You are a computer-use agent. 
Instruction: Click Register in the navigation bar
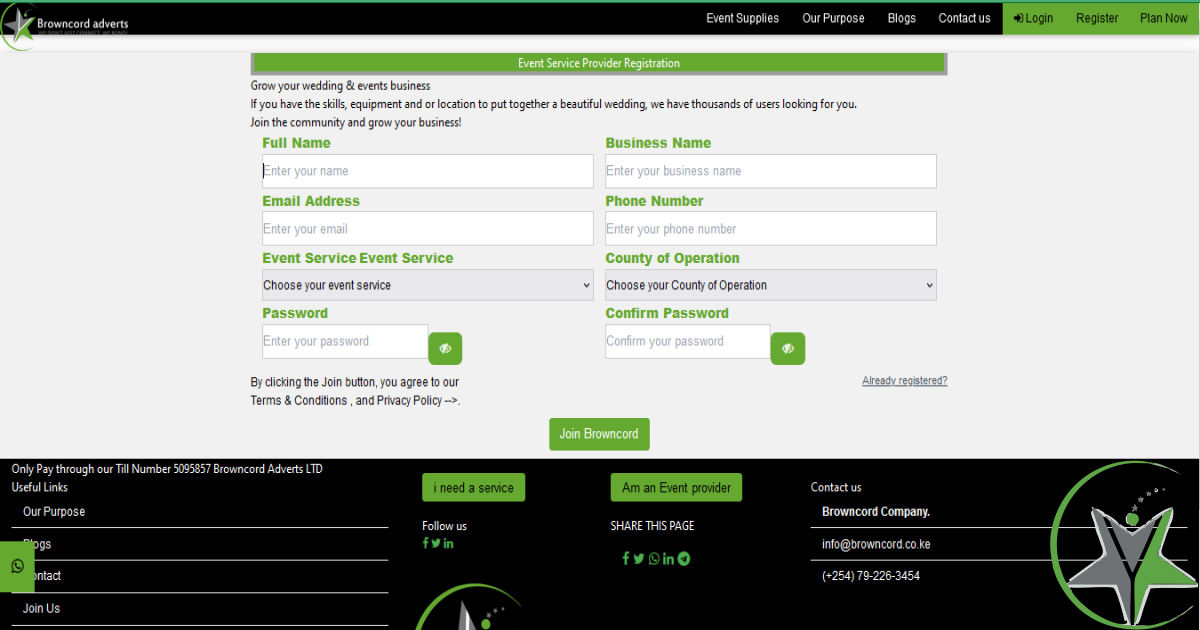1097,18
